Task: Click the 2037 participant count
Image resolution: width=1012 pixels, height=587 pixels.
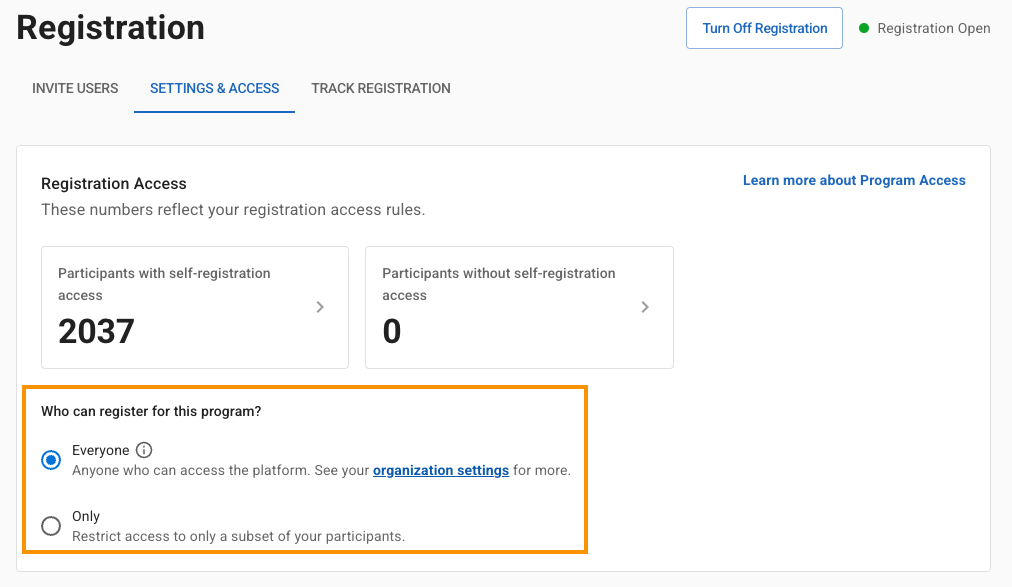Action: (x=96, y=331)
